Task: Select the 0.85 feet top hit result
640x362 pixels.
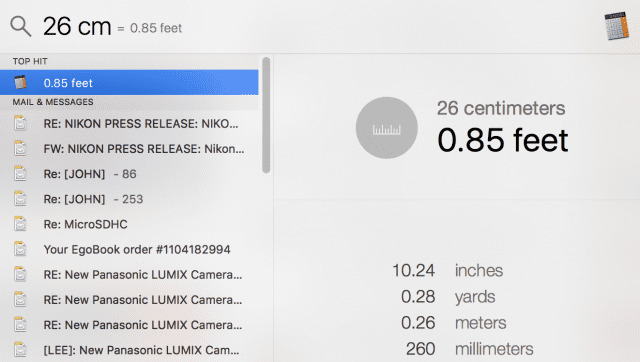Action: tap(129, 82)
